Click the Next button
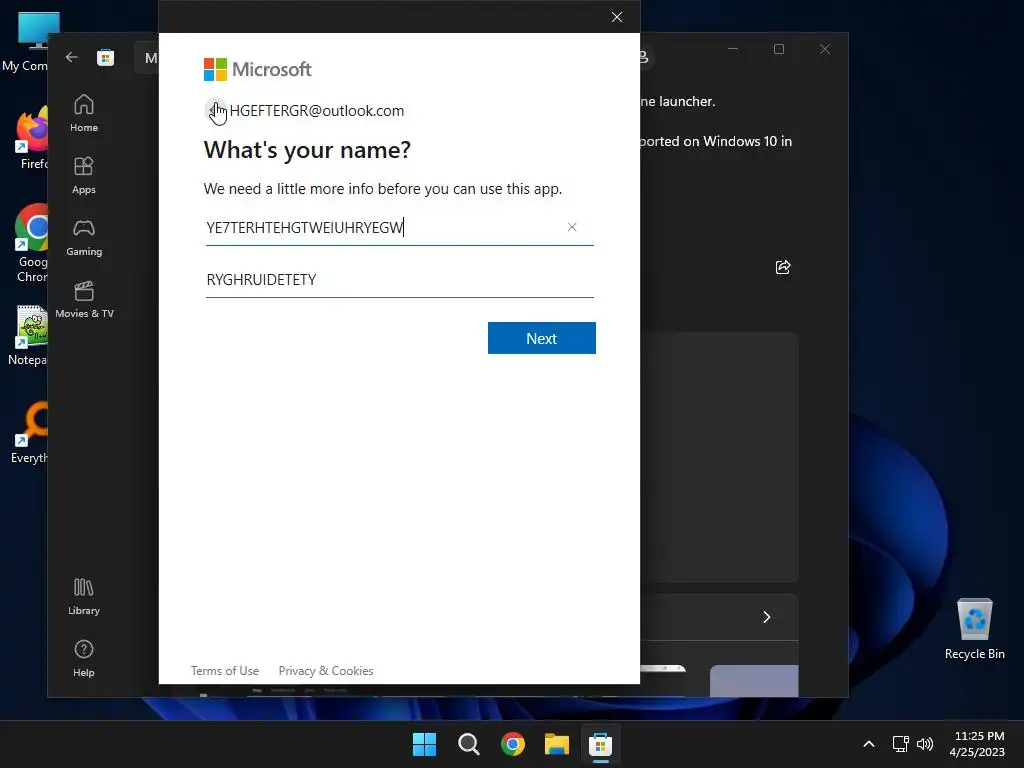The image size is (1024, 768). click(x=541, y=338)
